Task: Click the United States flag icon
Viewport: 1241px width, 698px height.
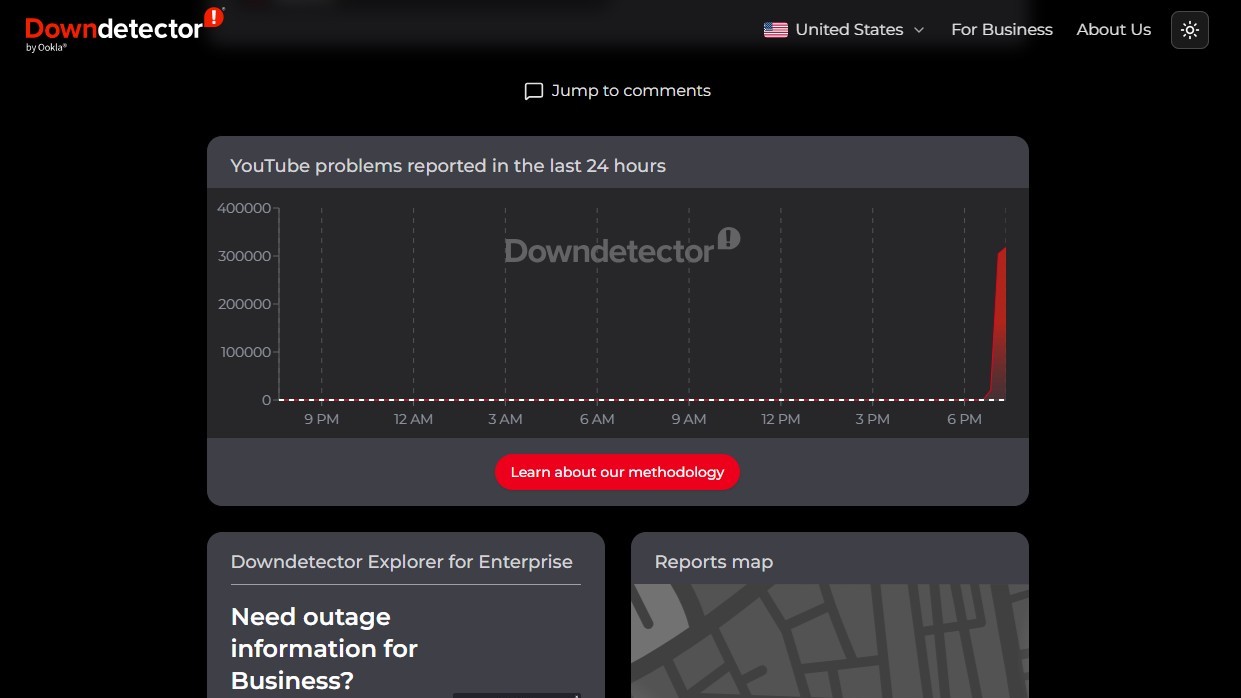Action: tap(775, 30)
